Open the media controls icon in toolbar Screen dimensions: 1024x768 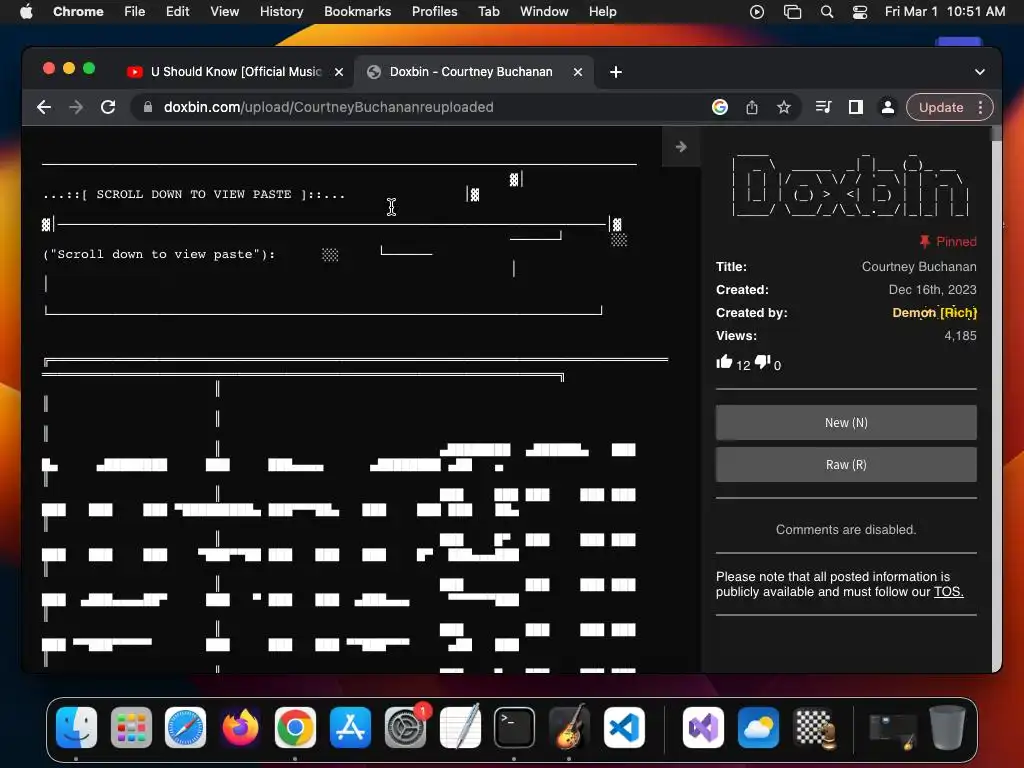(x=824, y=107)
